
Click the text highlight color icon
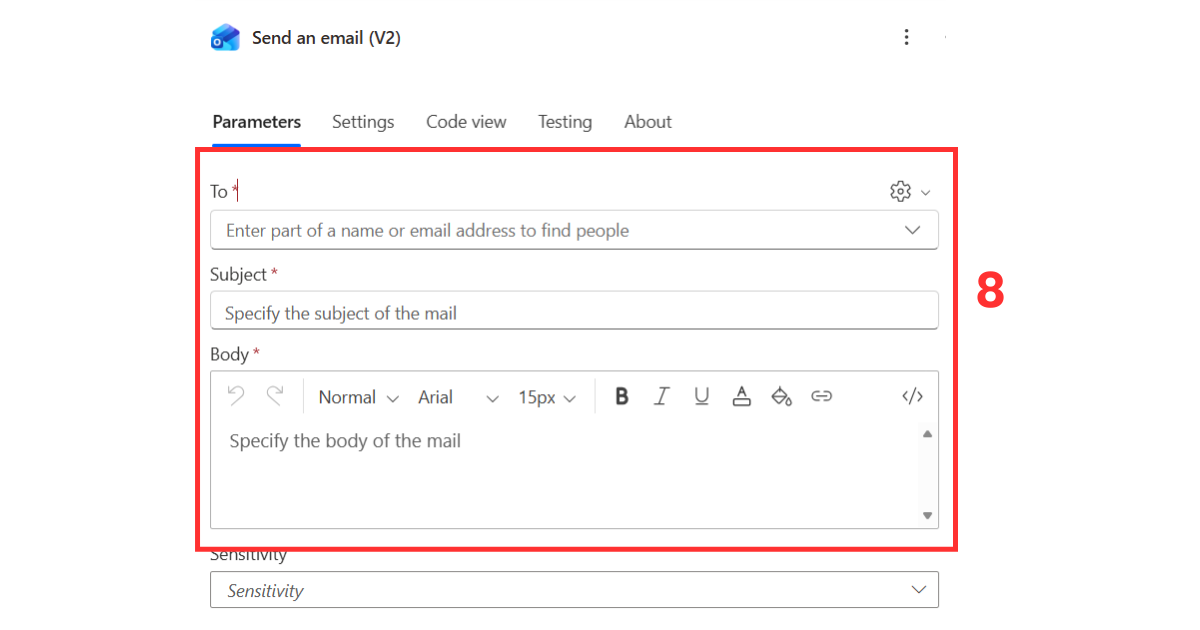(782, 396)
